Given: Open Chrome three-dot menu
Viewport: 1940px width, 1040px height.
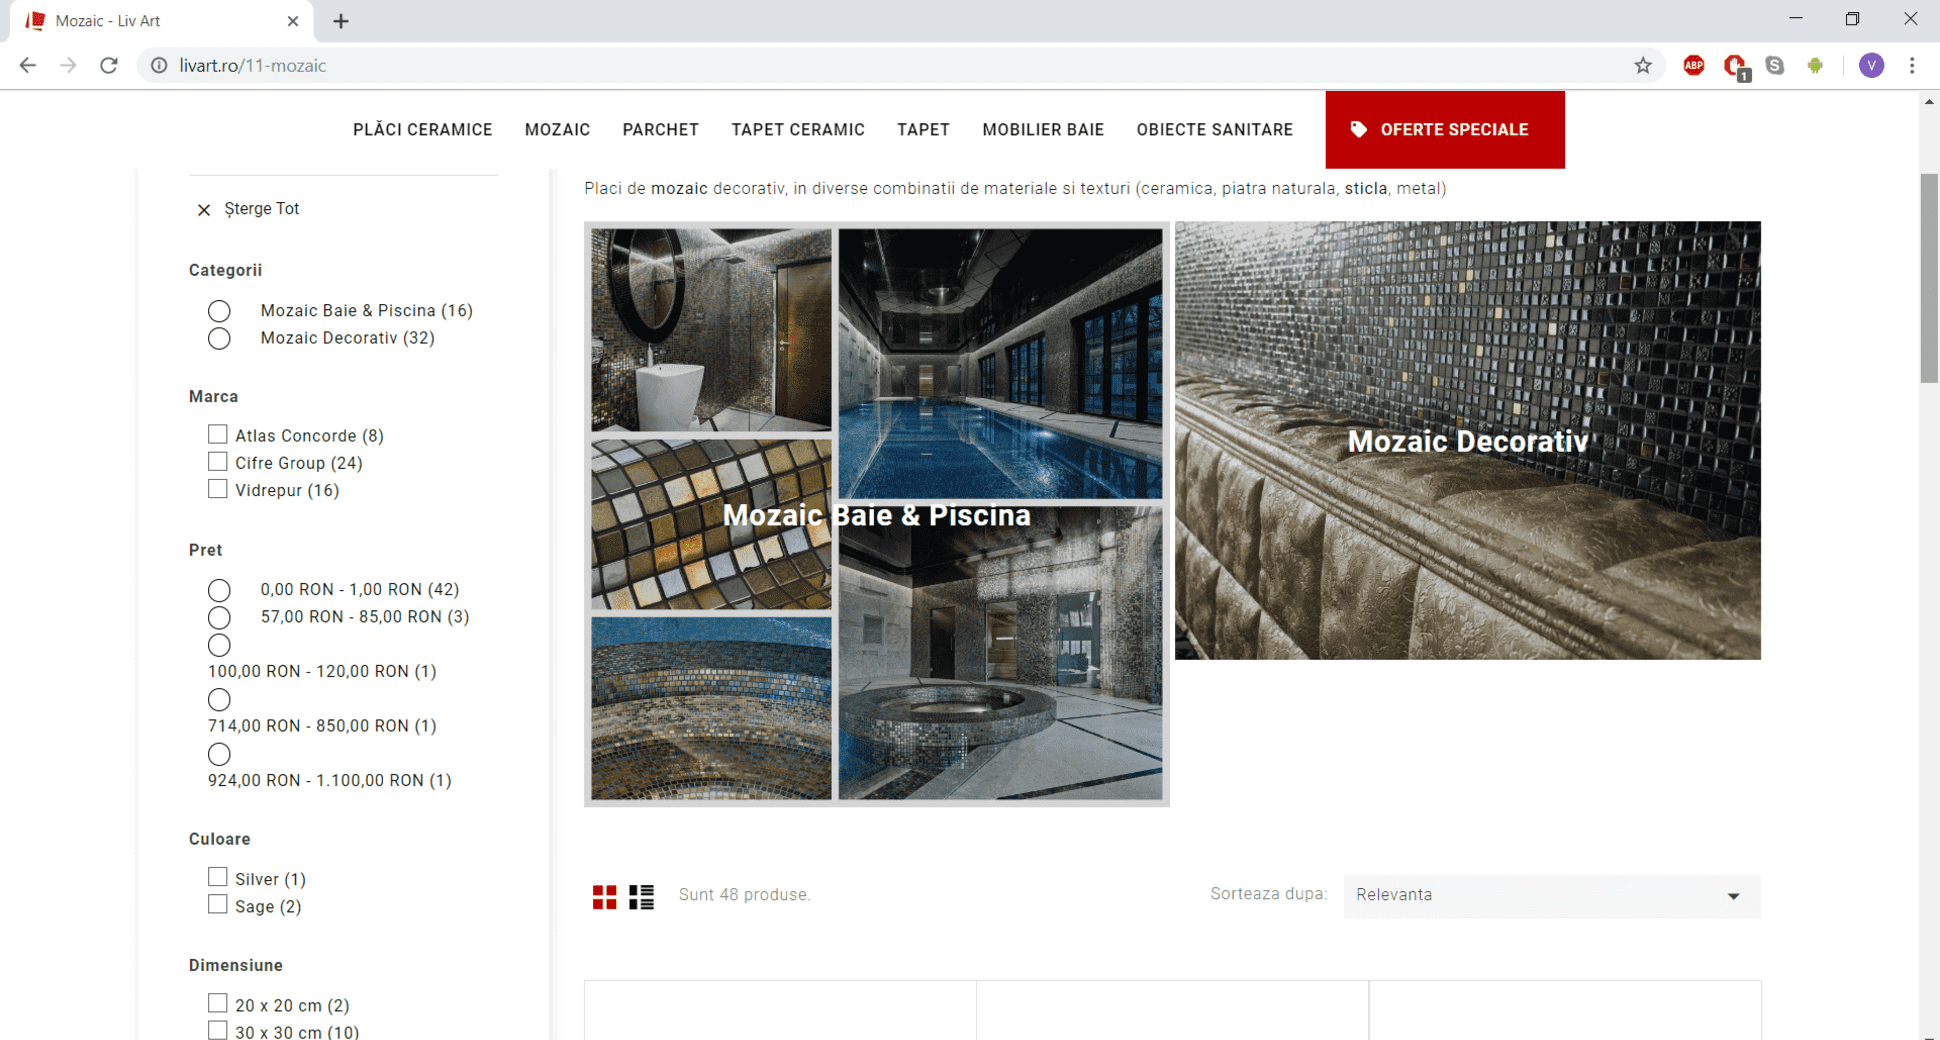Looking at the screenshot, I should 1912,66.
